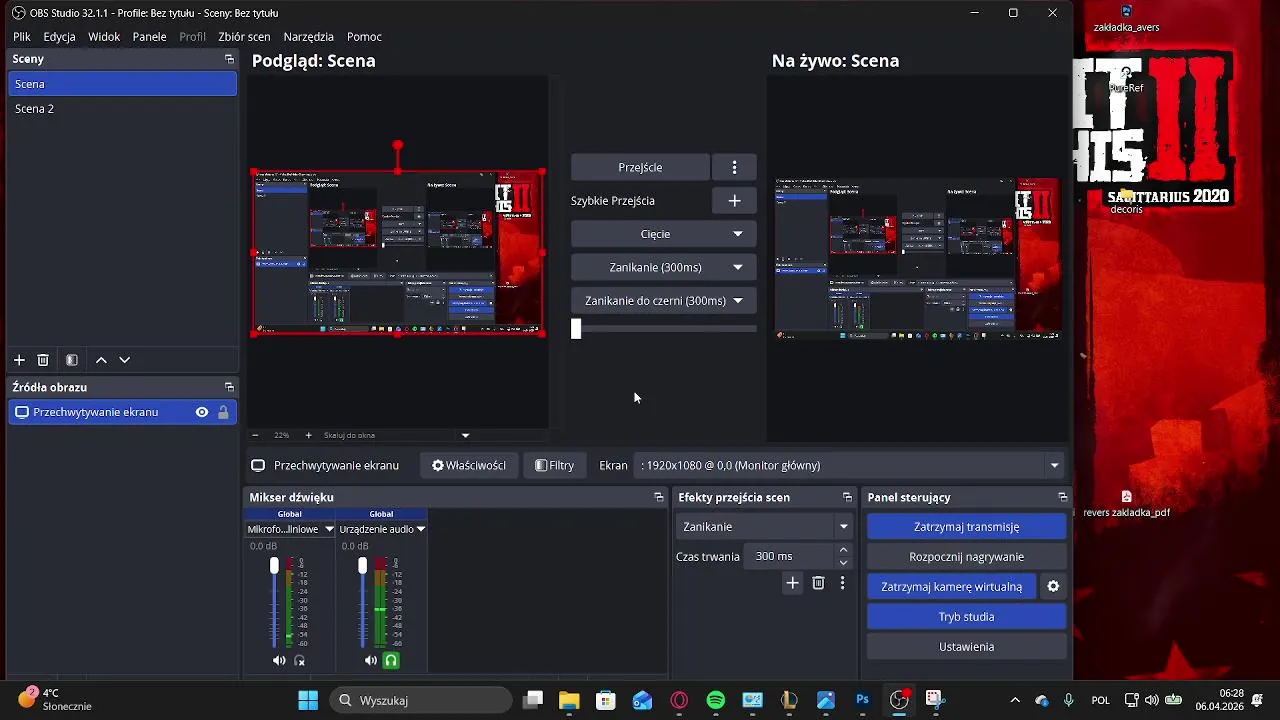
Task: Undock the Źródła obrazu panel
Action: coord(229,387)
